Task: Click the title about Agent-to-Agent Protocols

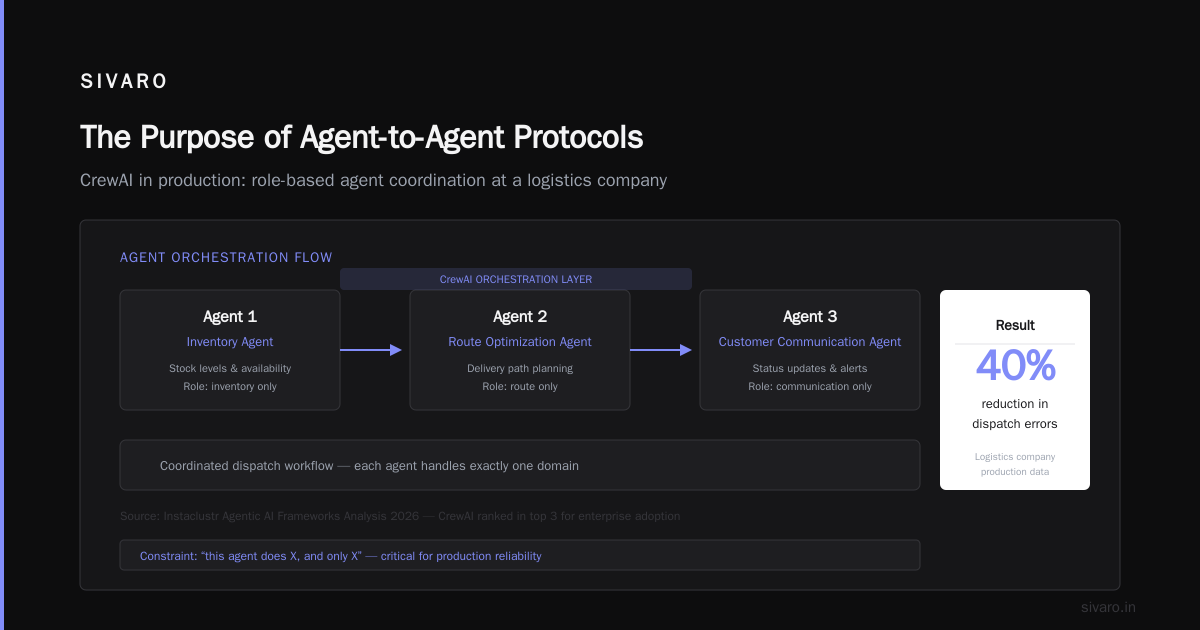Action: 361,137
